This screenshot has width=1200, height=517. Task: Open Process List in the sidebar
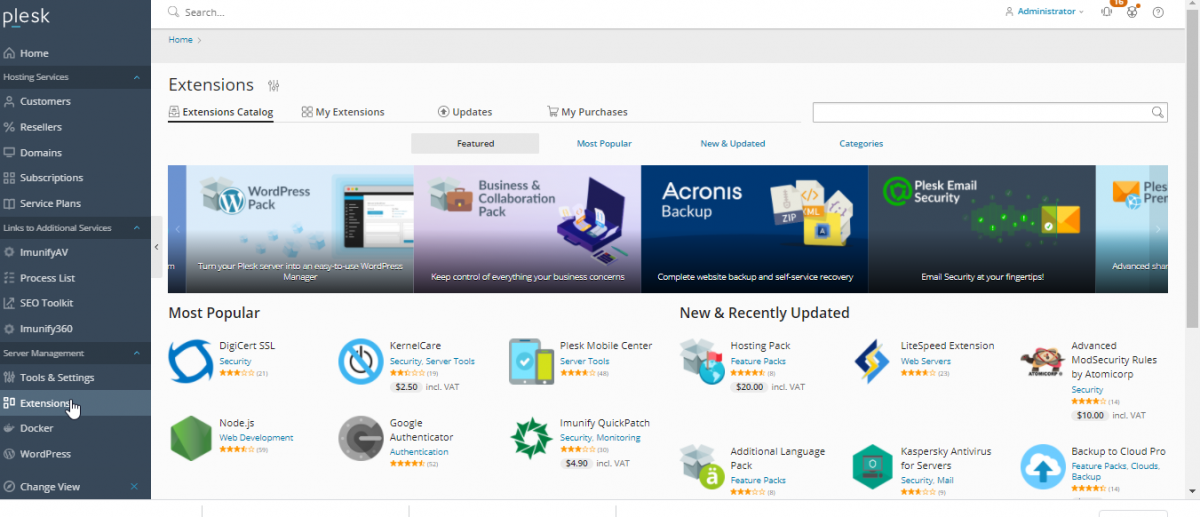pyautogui.click(x=75, y=278)
